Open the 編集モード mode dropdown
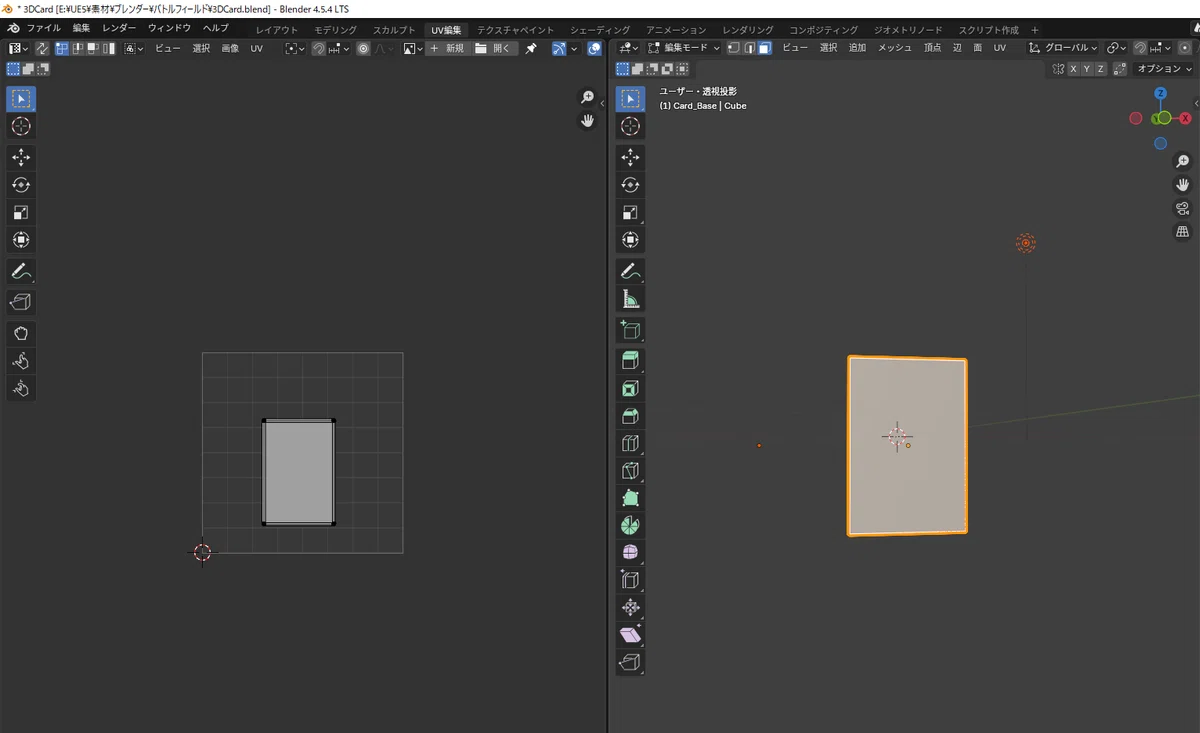Viewport: 1200px width, 733px height. point(684,48)
